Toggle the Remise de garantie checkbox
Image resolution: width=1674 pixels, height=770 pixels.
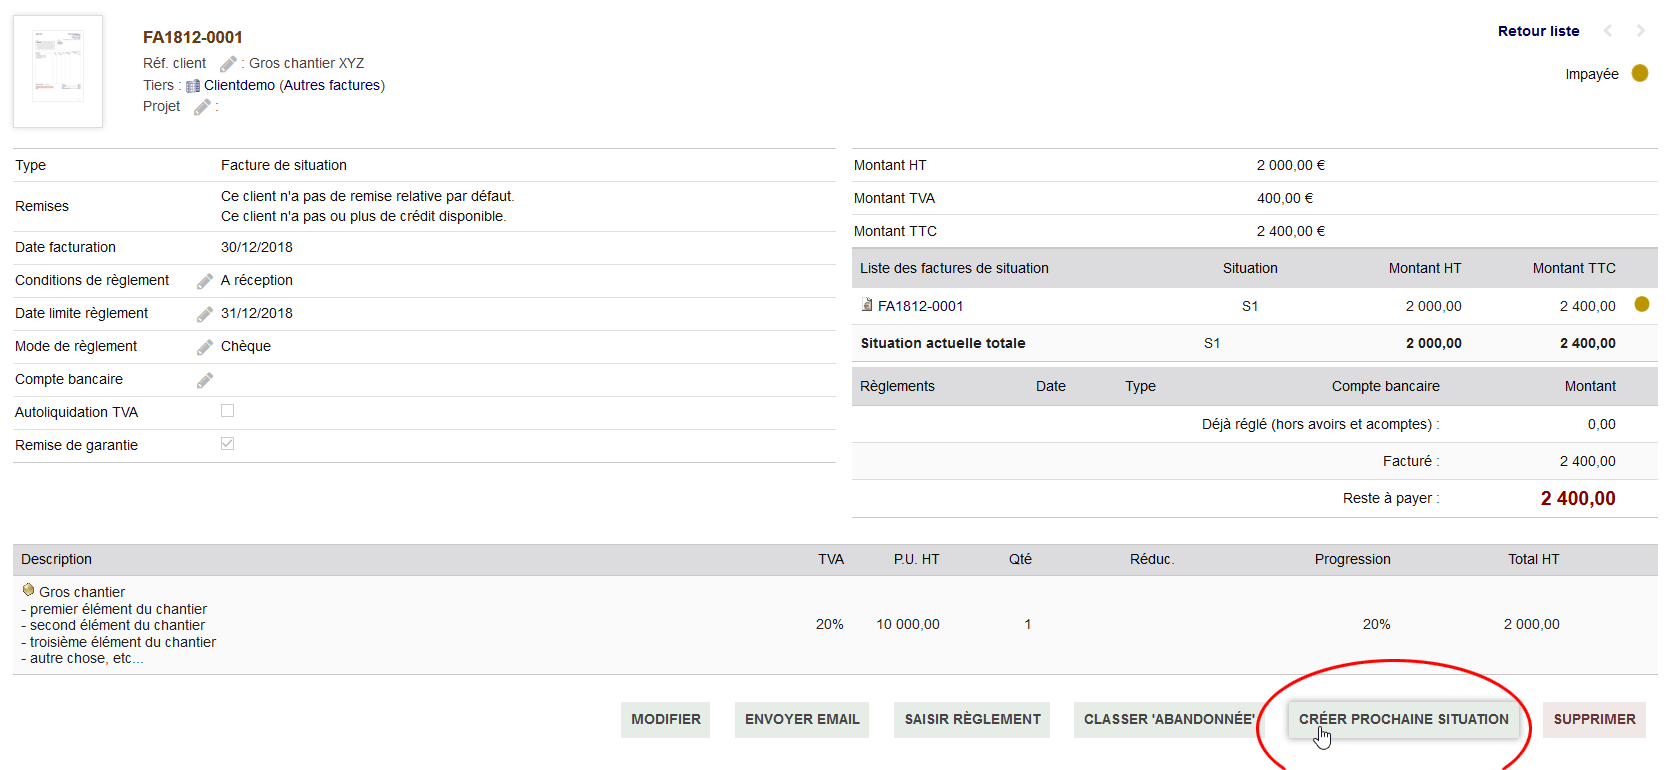coord(227,444)
